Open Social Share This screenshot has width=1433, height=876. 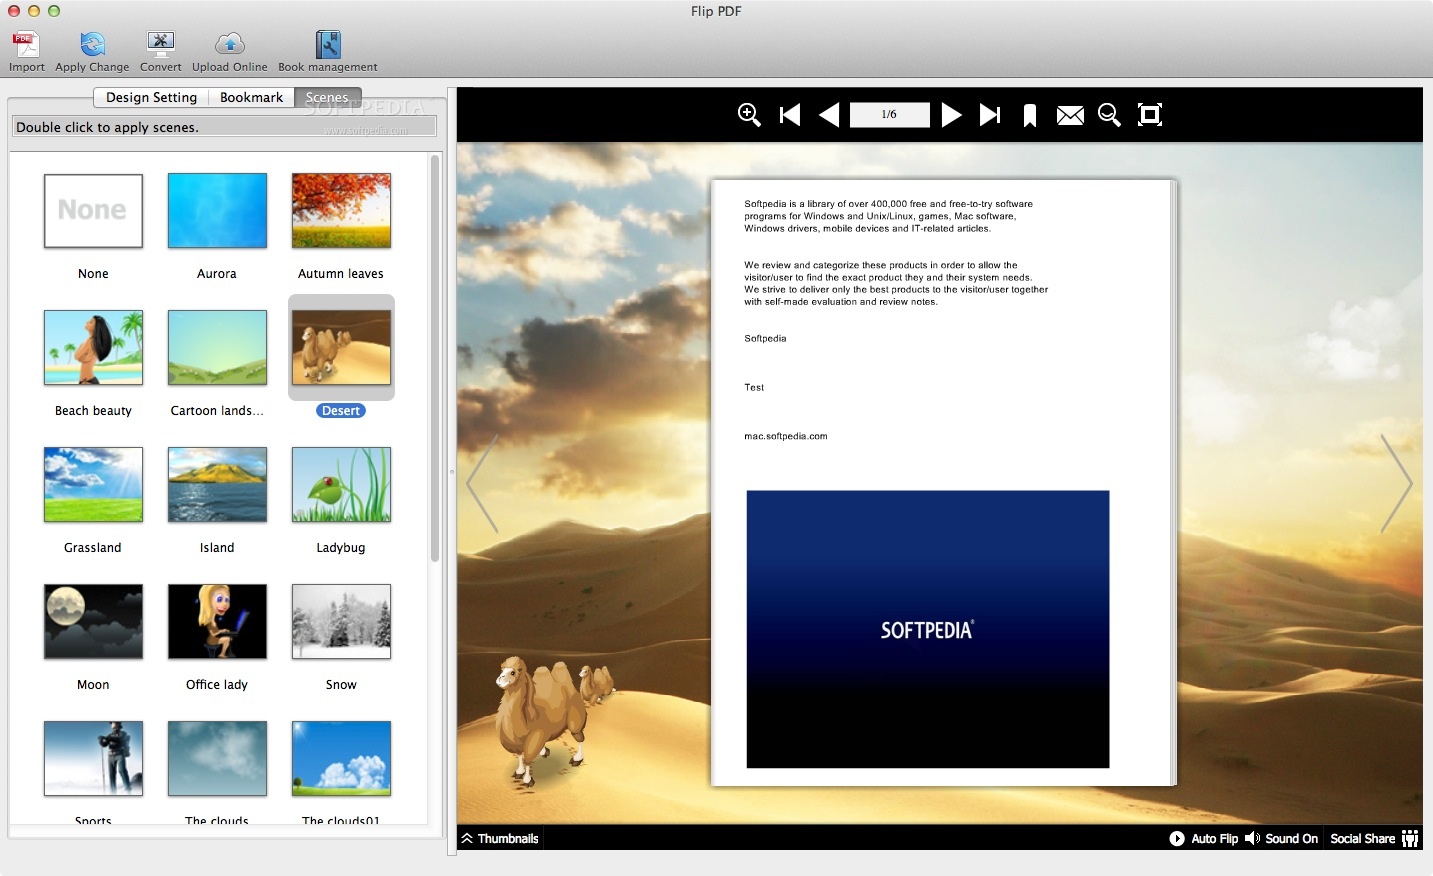coord(1374,839)
